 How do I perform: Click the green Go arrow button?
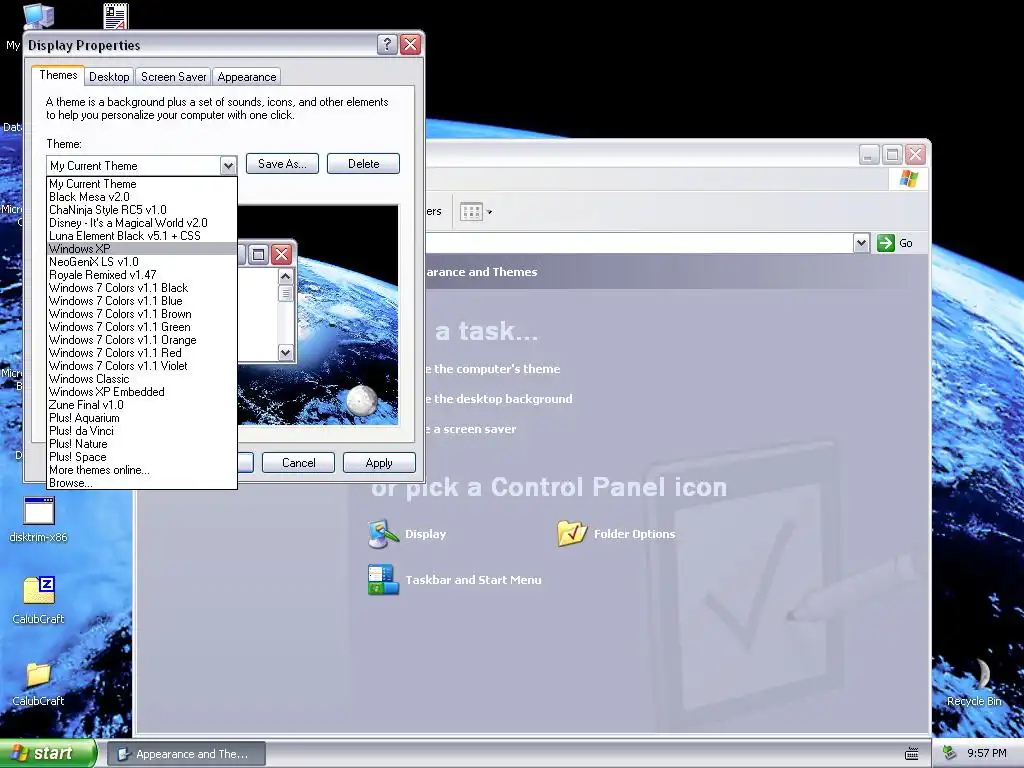tap(886, 243)
